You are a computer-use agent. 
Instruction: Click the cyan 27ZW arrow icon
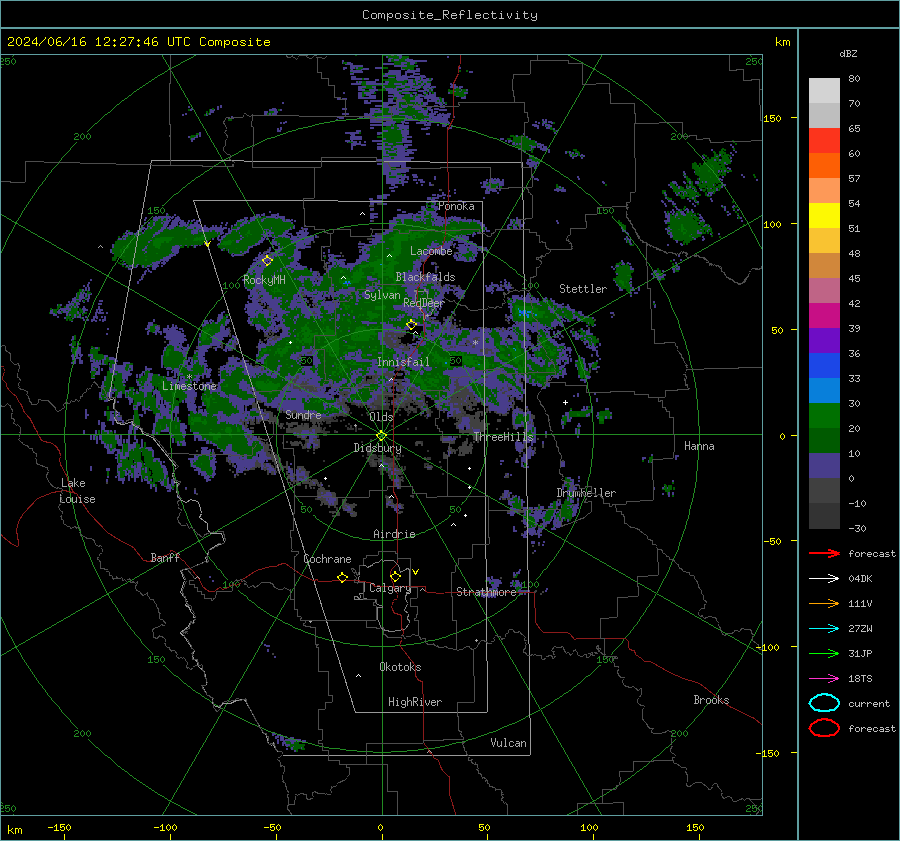tap(824, 629)
